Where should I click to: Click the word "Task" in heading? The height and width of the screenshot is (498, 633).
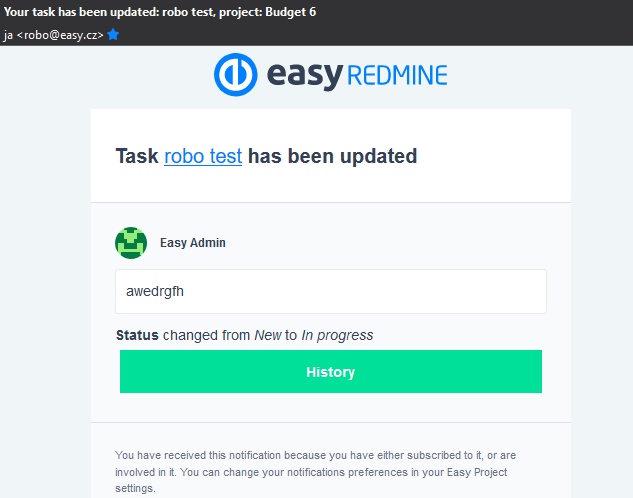tap(137, 156)
